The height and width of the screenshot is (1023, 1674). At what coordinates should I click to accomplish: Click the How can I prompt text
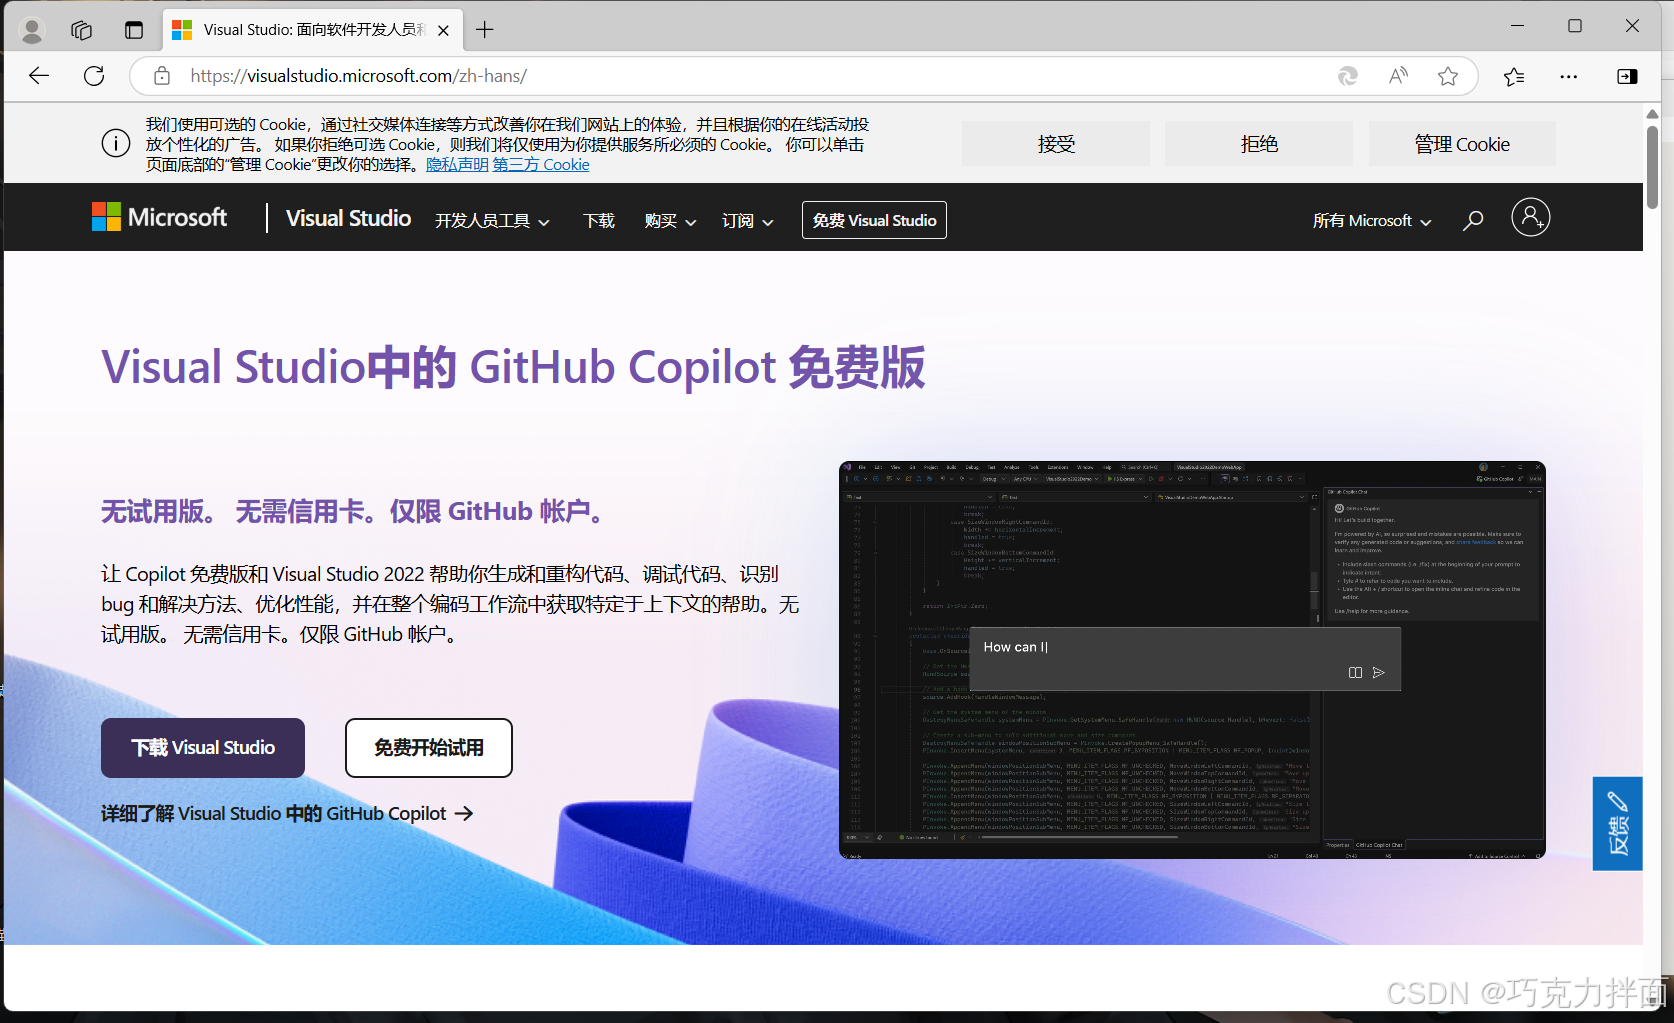1016,647
